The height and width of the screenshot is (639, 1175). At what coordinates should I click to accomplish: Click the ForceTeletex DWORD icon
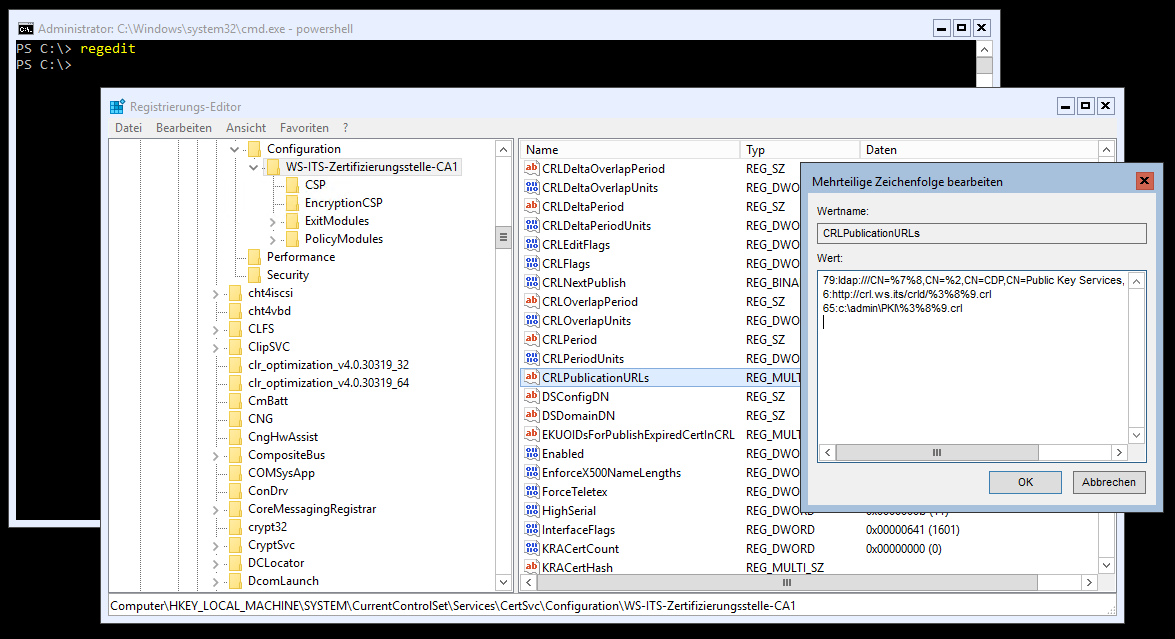point(532,491)
